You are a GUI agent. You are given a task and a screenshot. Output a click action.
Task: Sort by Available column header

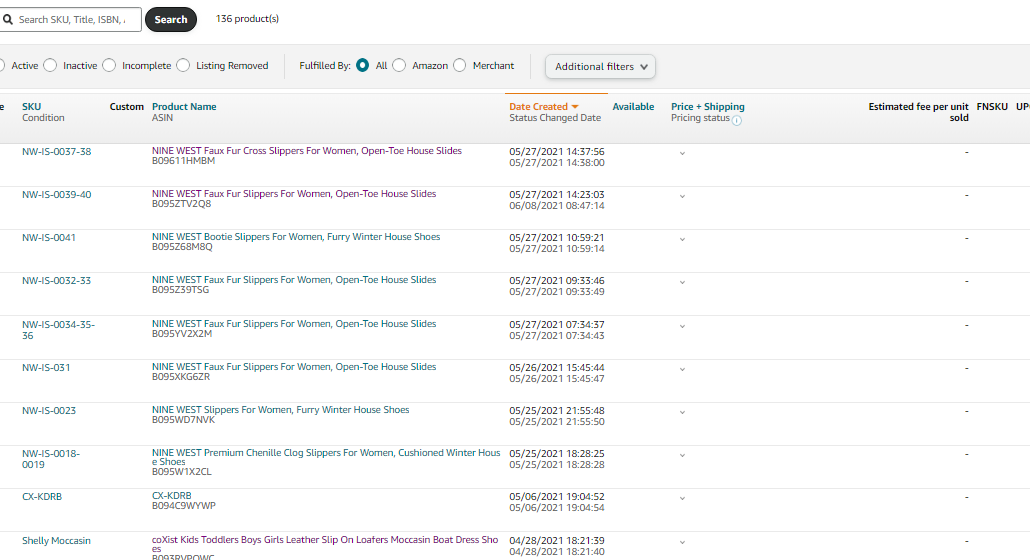[x=633, y=106]
